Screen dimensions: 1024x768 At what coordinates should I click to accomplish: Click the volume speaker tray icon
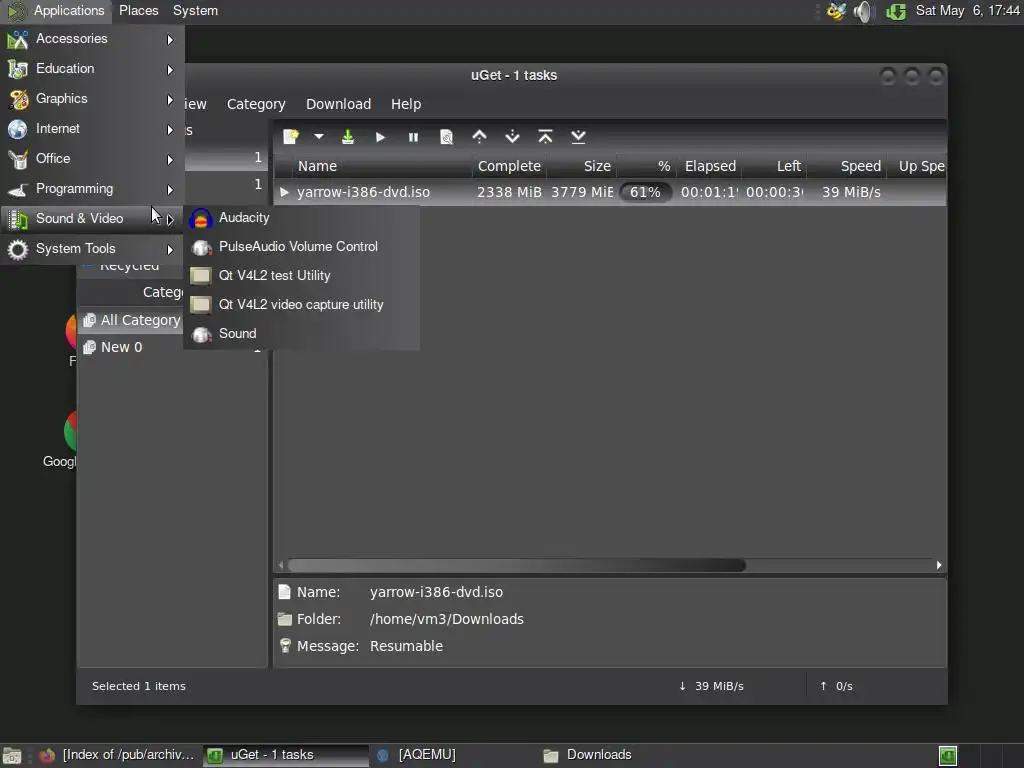coord(863,11)
